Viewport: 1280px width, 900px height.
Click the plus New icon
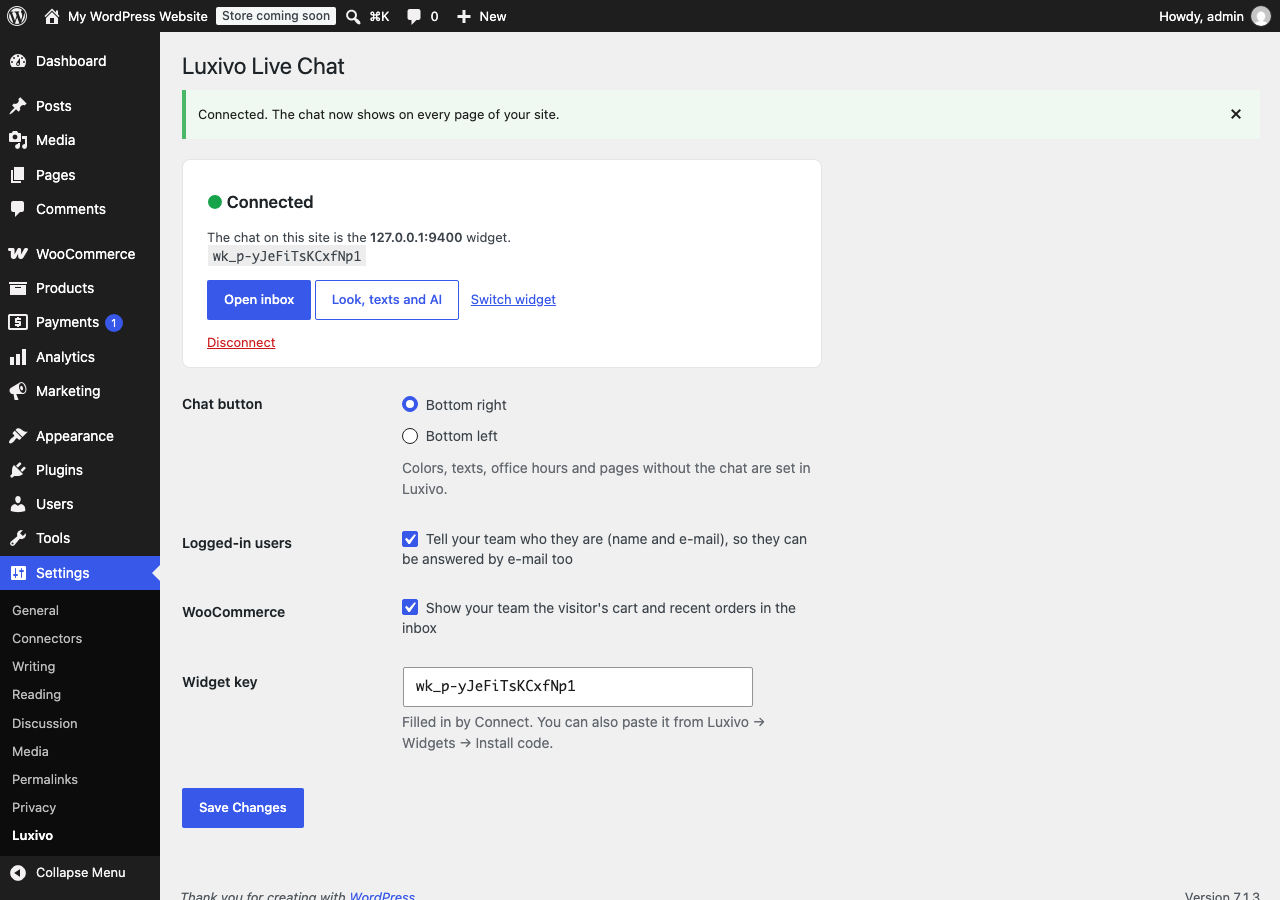pyautogui.click(x=464, y=16)
